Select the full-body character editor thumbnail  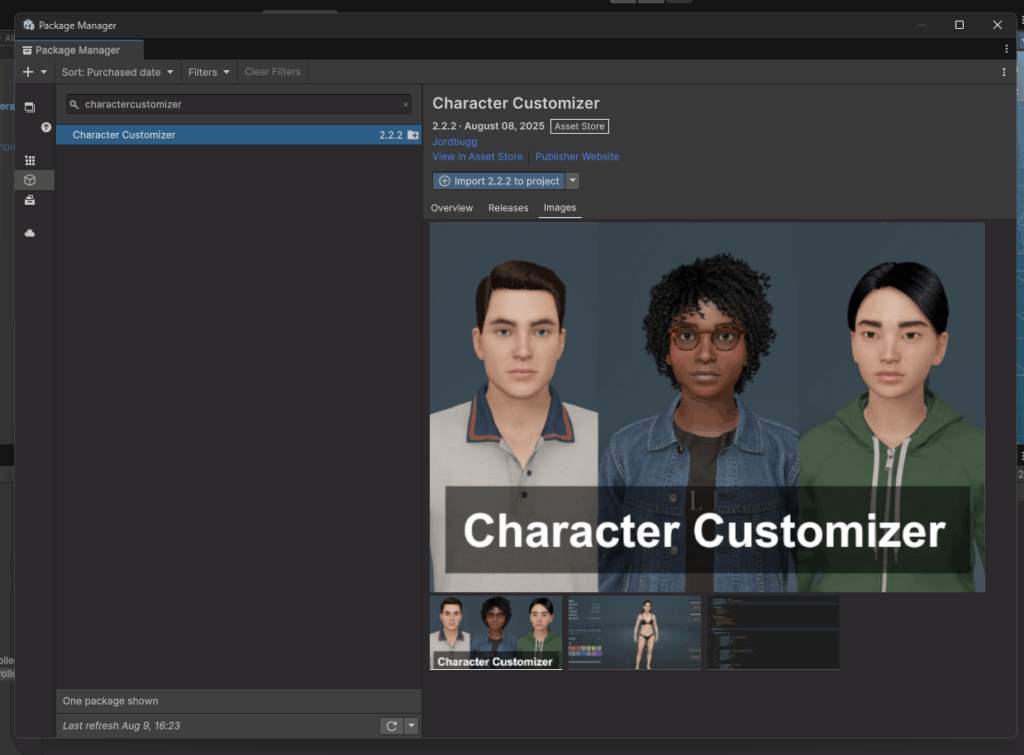(x=634, y=632)
